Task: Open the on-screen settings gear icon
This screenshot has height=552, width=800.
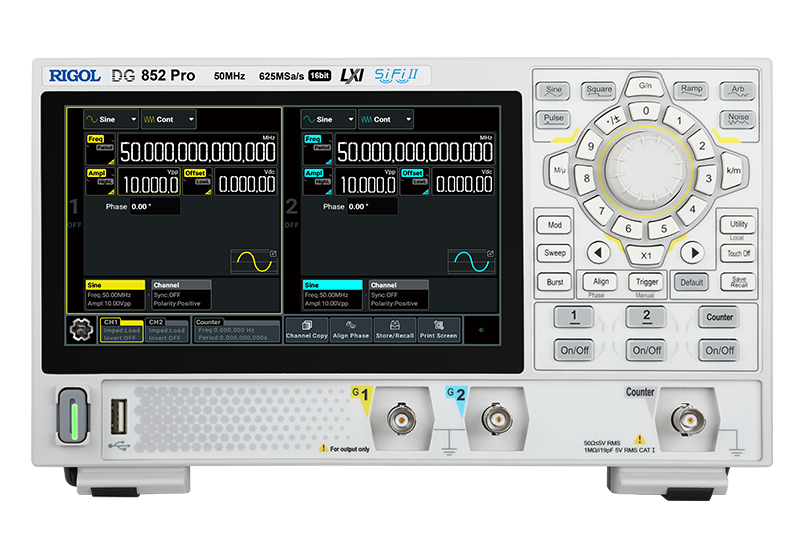Action: (80, 330)
